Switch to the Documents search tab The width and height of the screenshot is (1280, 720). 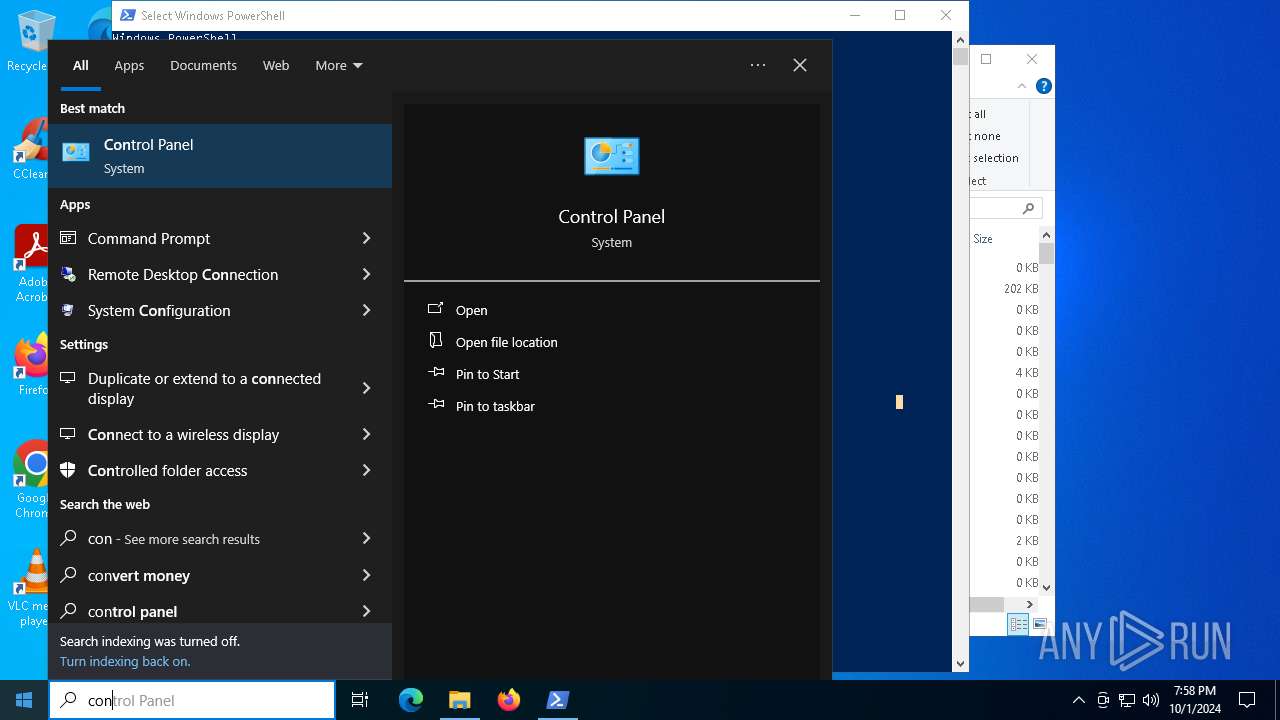[x=203, y=65]
